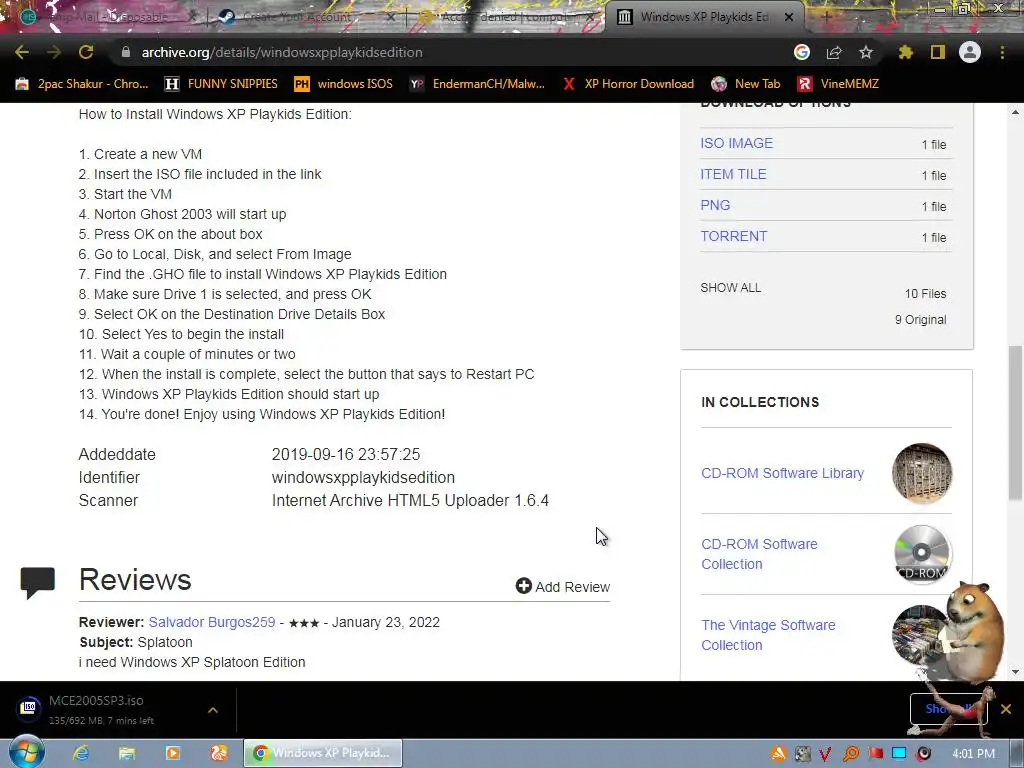The image size is (1024, 768).
Task: Open CD-ROM Software Collection link
Action: click(760, 554)
